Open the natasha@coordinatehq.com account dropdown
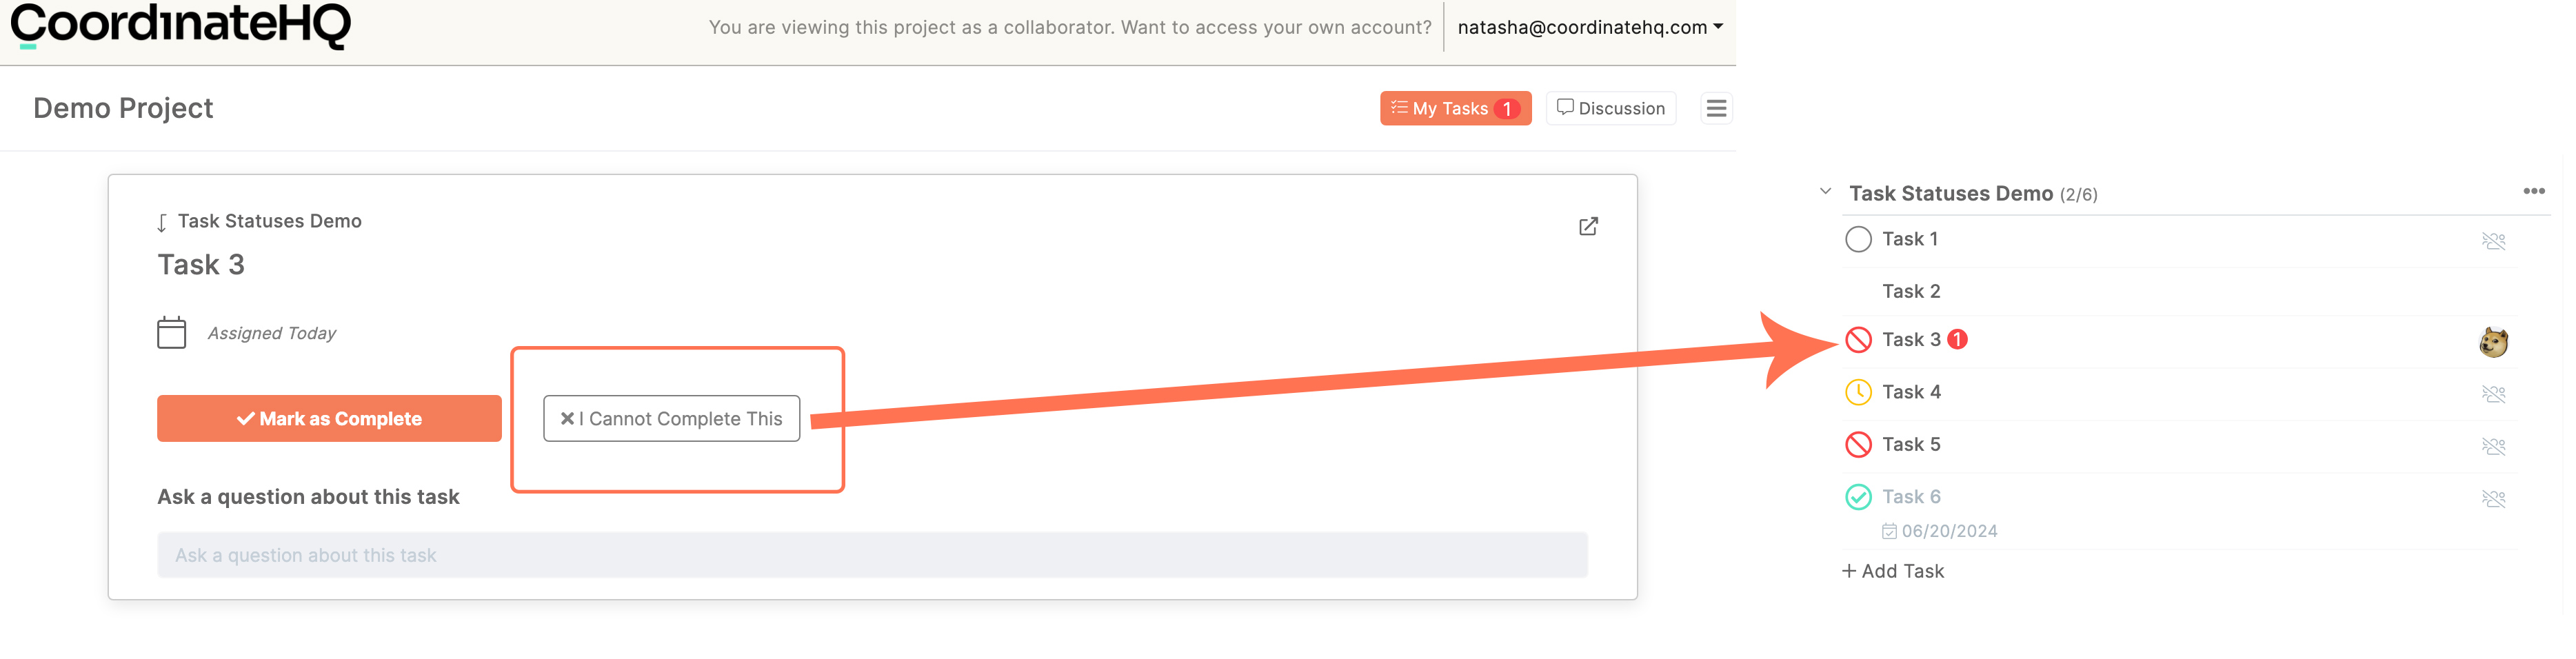The image size is (2576, 659). tap(1589, 27)
